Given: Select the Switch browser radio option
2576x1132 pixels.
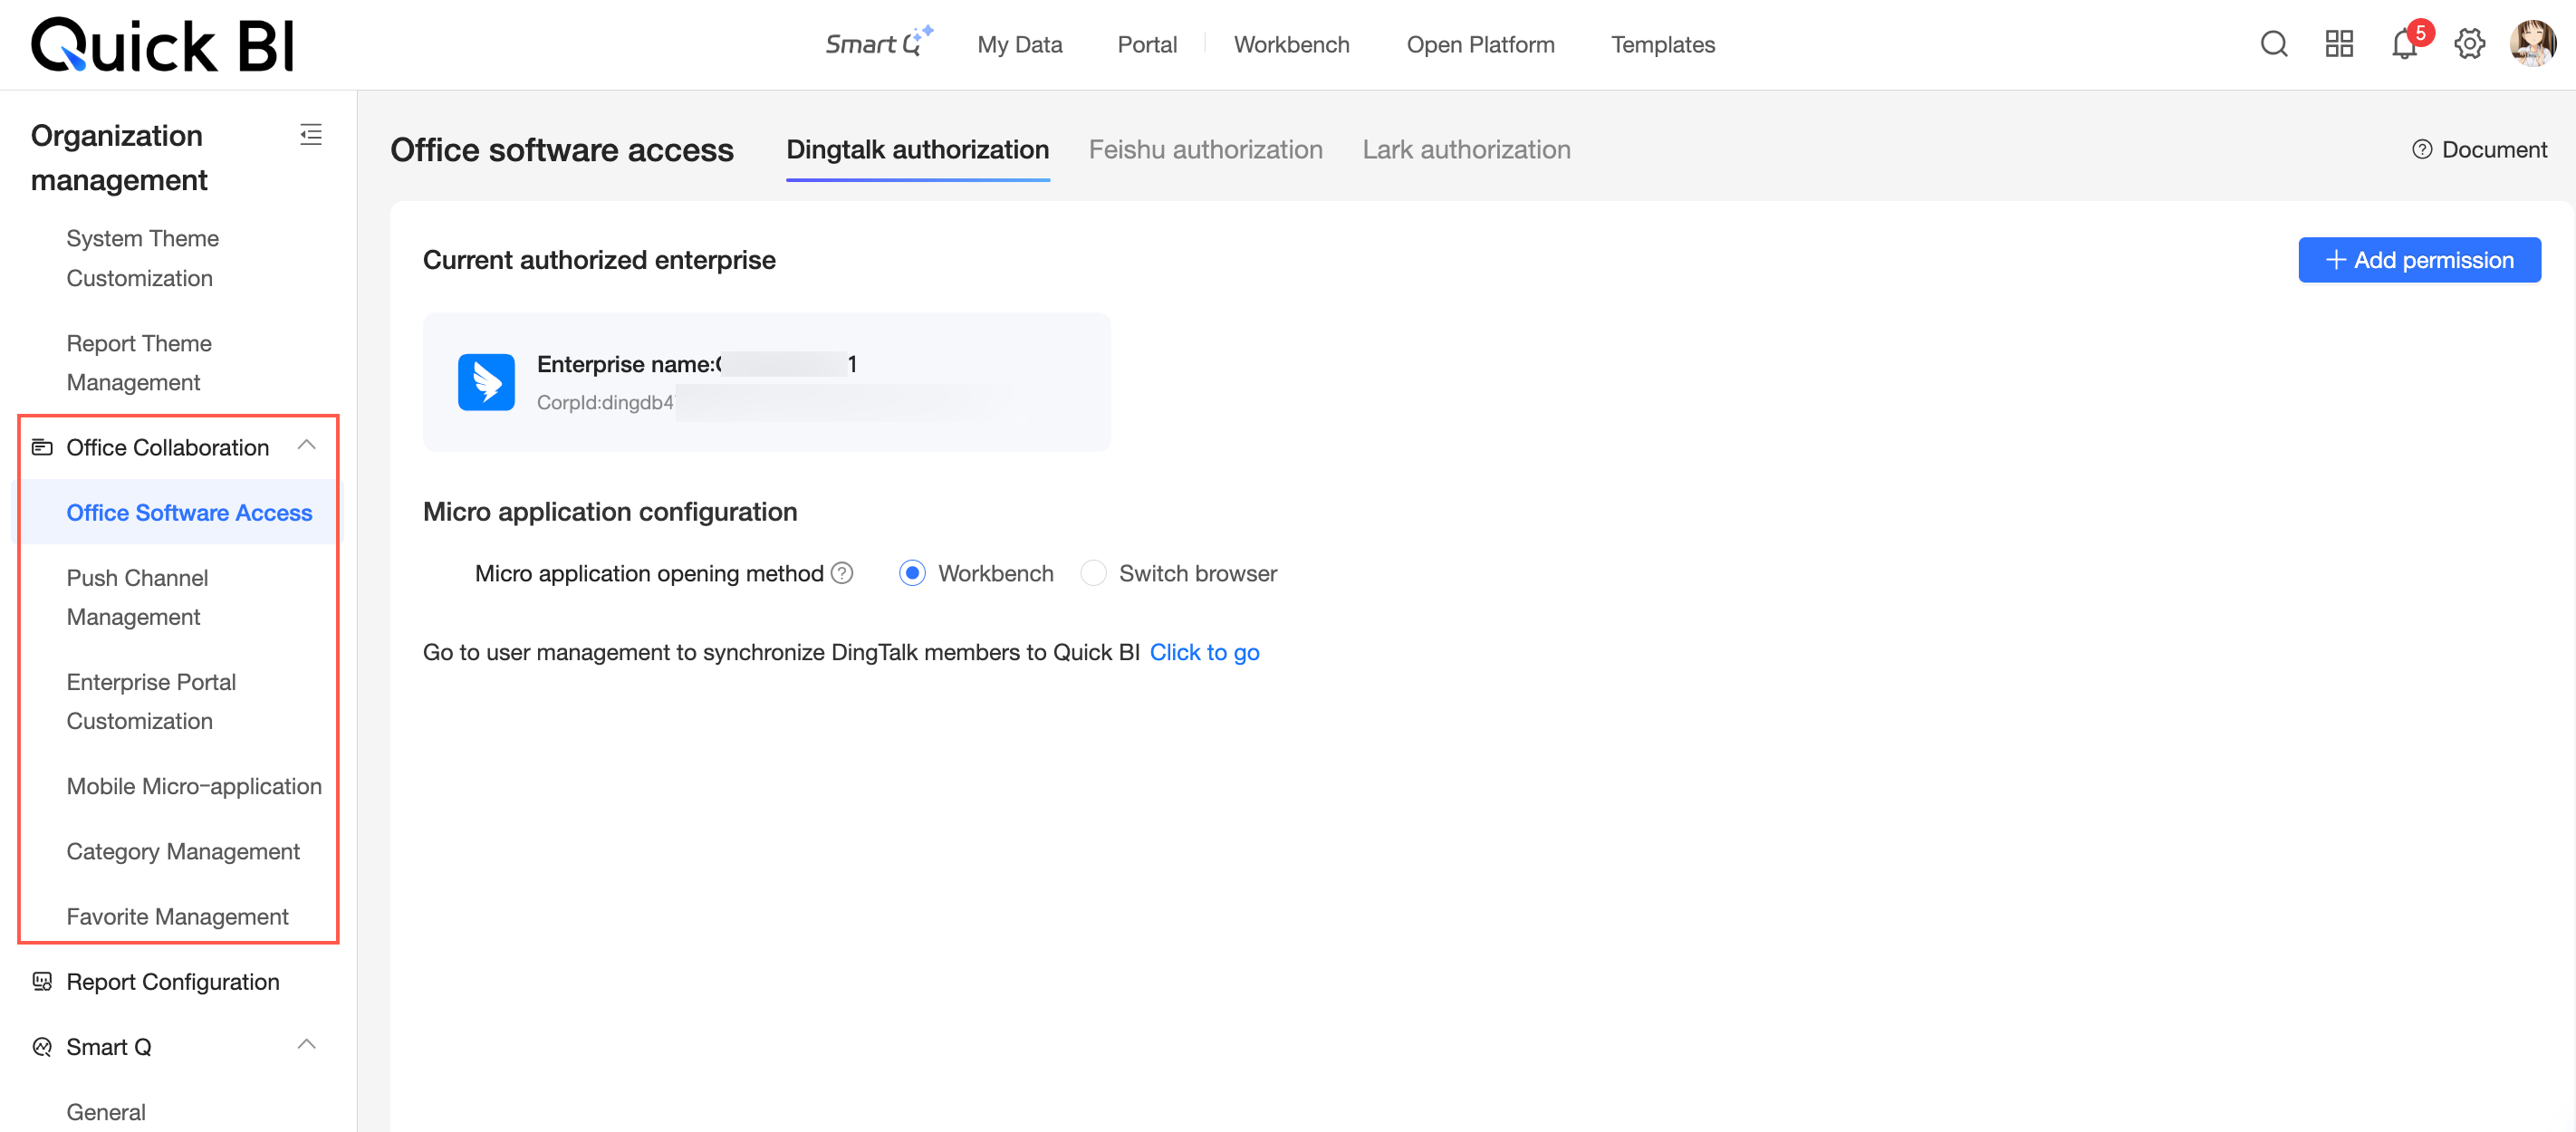Looking at the screenshot, I should 1093,573.
